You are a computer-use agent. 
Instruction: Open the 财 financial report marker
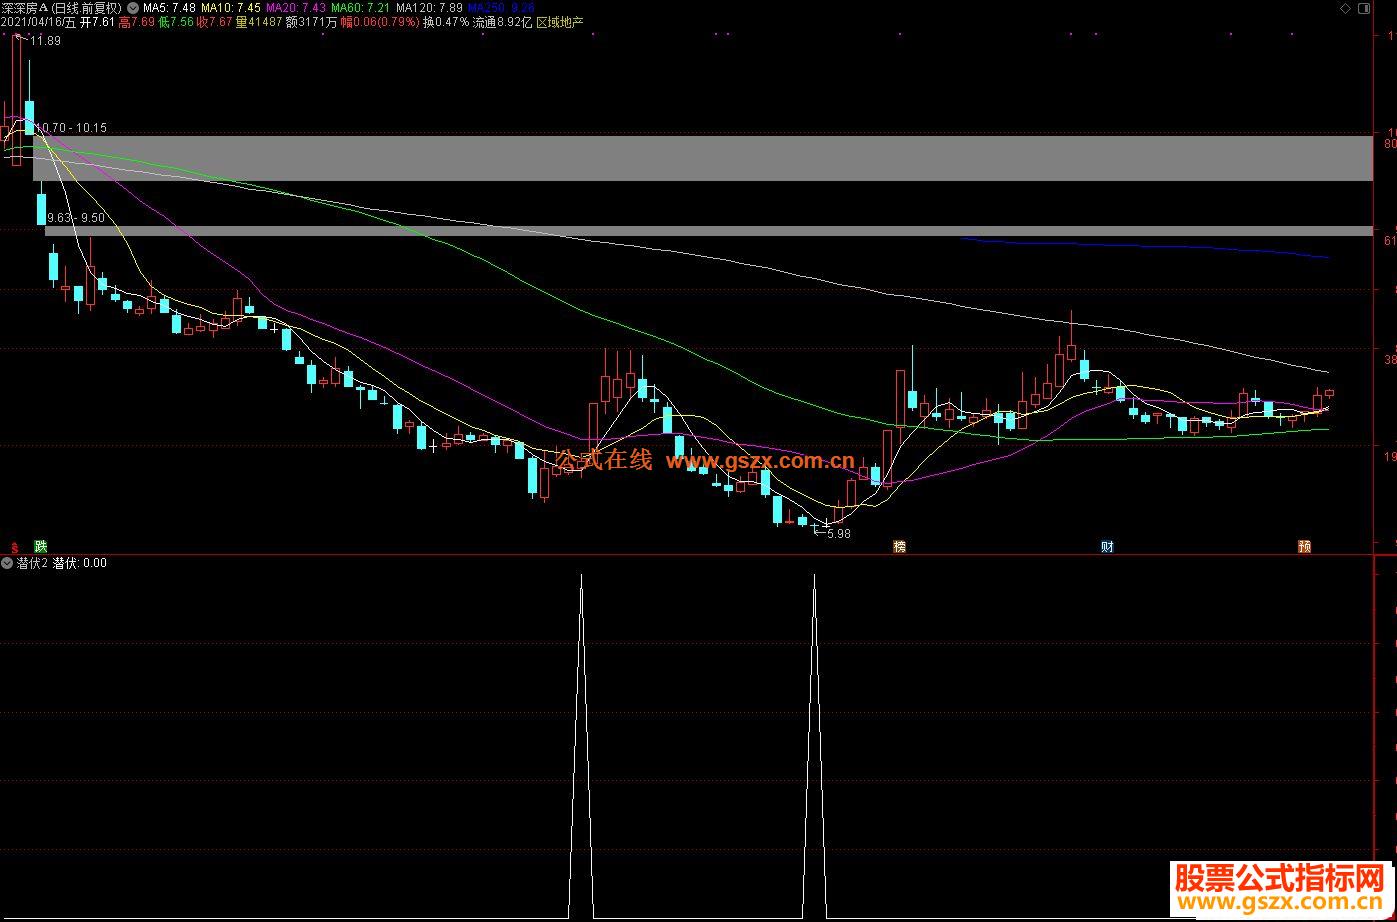tap(1107, 546)
